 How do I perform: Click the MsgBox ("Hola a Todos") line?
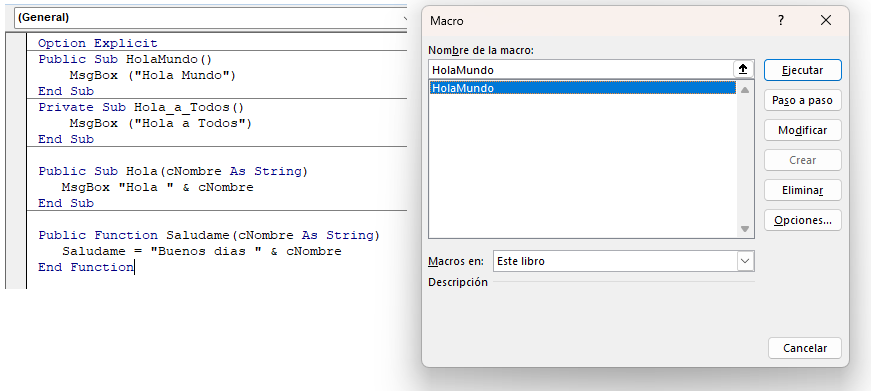click(161, 123)
